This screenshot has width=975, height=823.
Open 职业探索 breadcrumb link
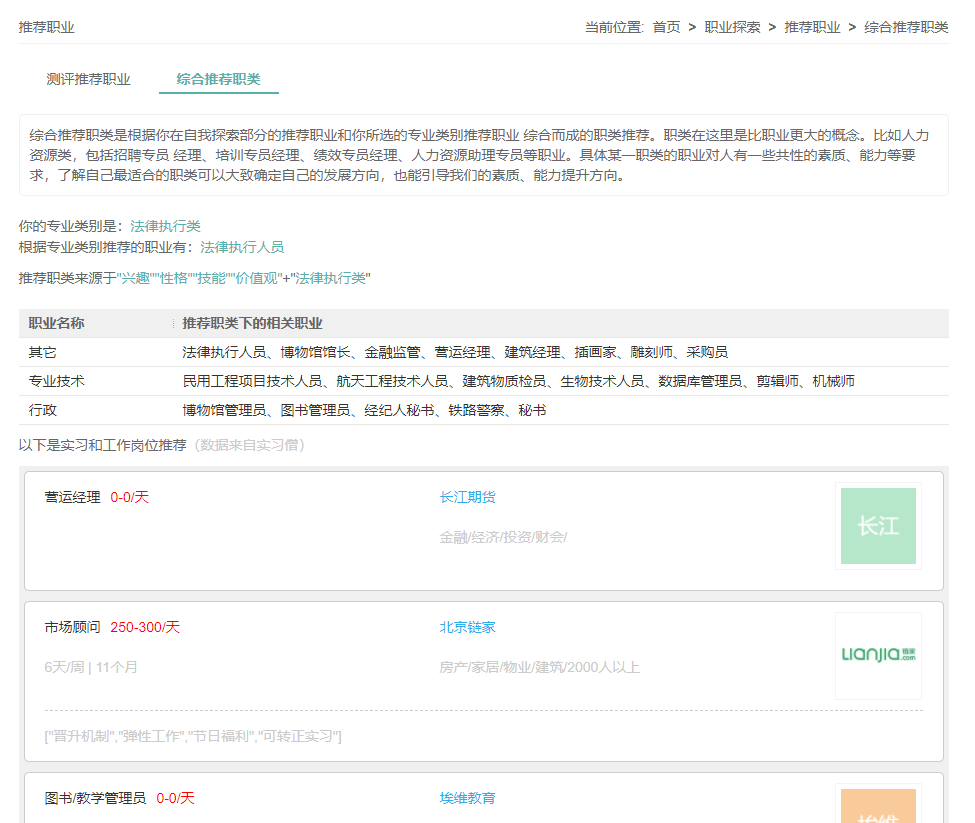(732, 27)
